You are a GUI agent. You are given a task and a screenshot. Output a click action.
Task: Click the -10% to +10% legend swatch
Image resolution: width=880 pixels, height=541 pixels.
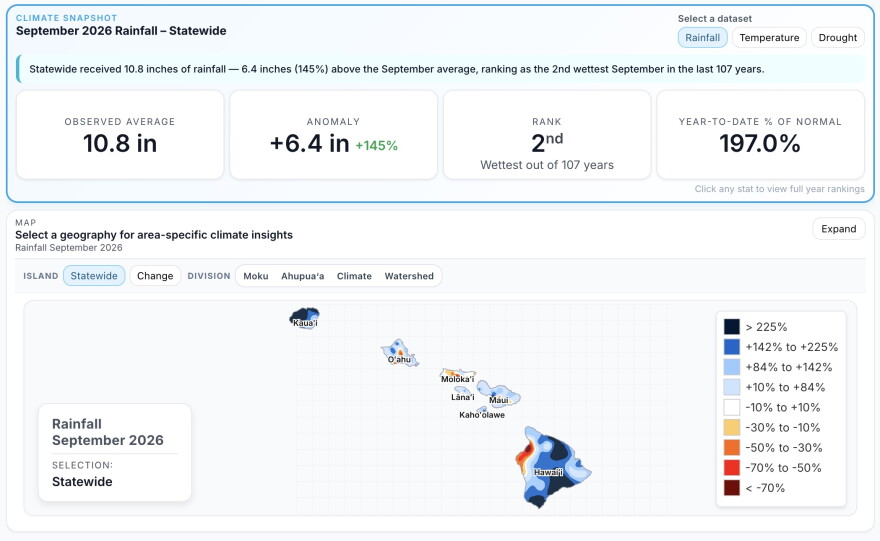click(x=731, y=407)
